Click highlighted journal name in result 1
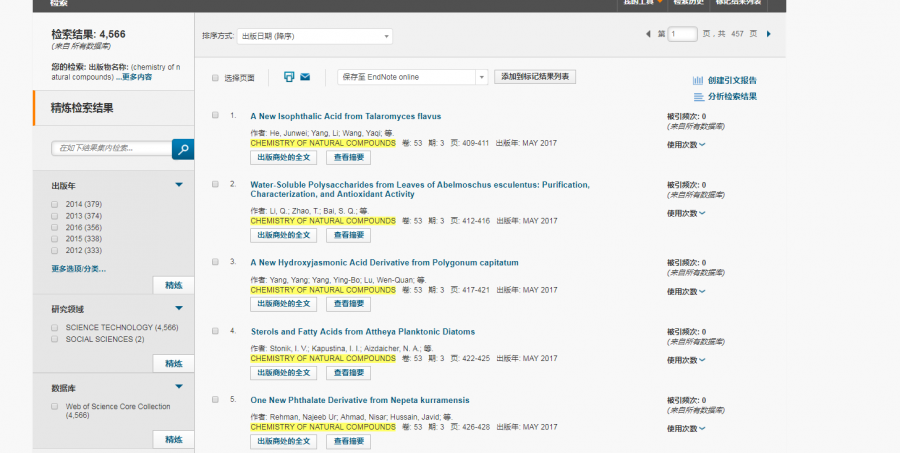 click(323, 143)
